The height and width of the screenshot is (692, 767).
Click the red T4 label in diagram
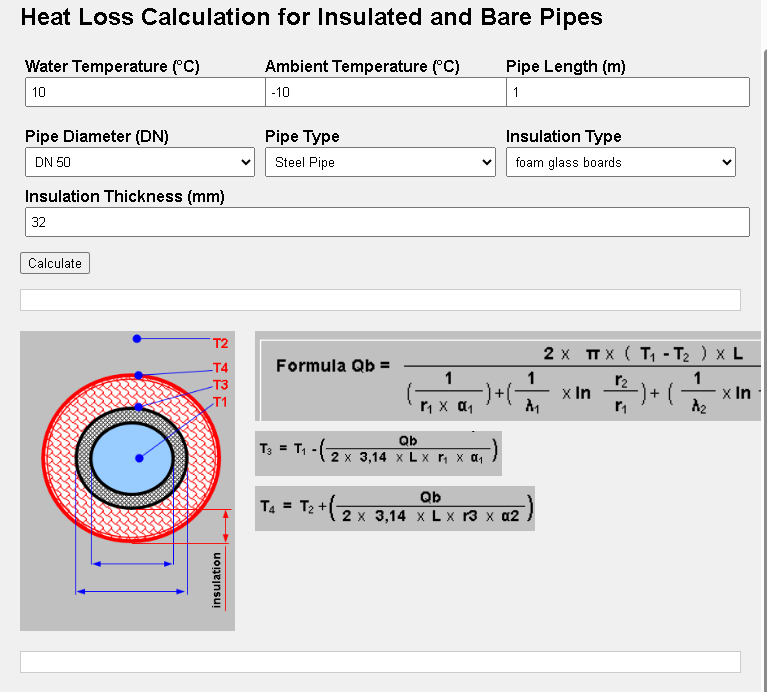coord(221,368)
